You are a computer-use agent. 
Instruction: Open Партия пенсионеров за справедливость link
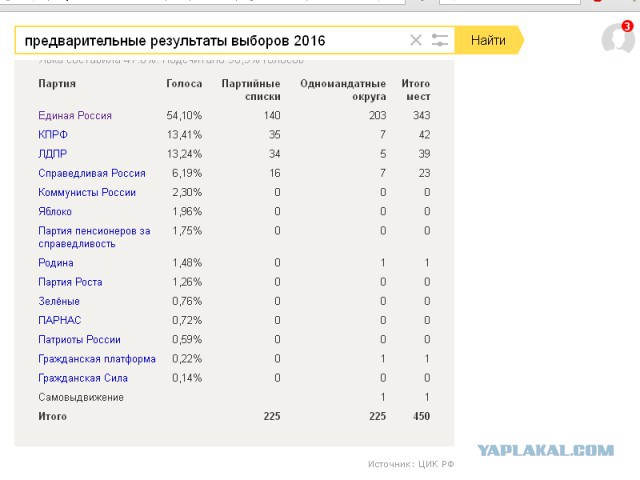(94, 237)
